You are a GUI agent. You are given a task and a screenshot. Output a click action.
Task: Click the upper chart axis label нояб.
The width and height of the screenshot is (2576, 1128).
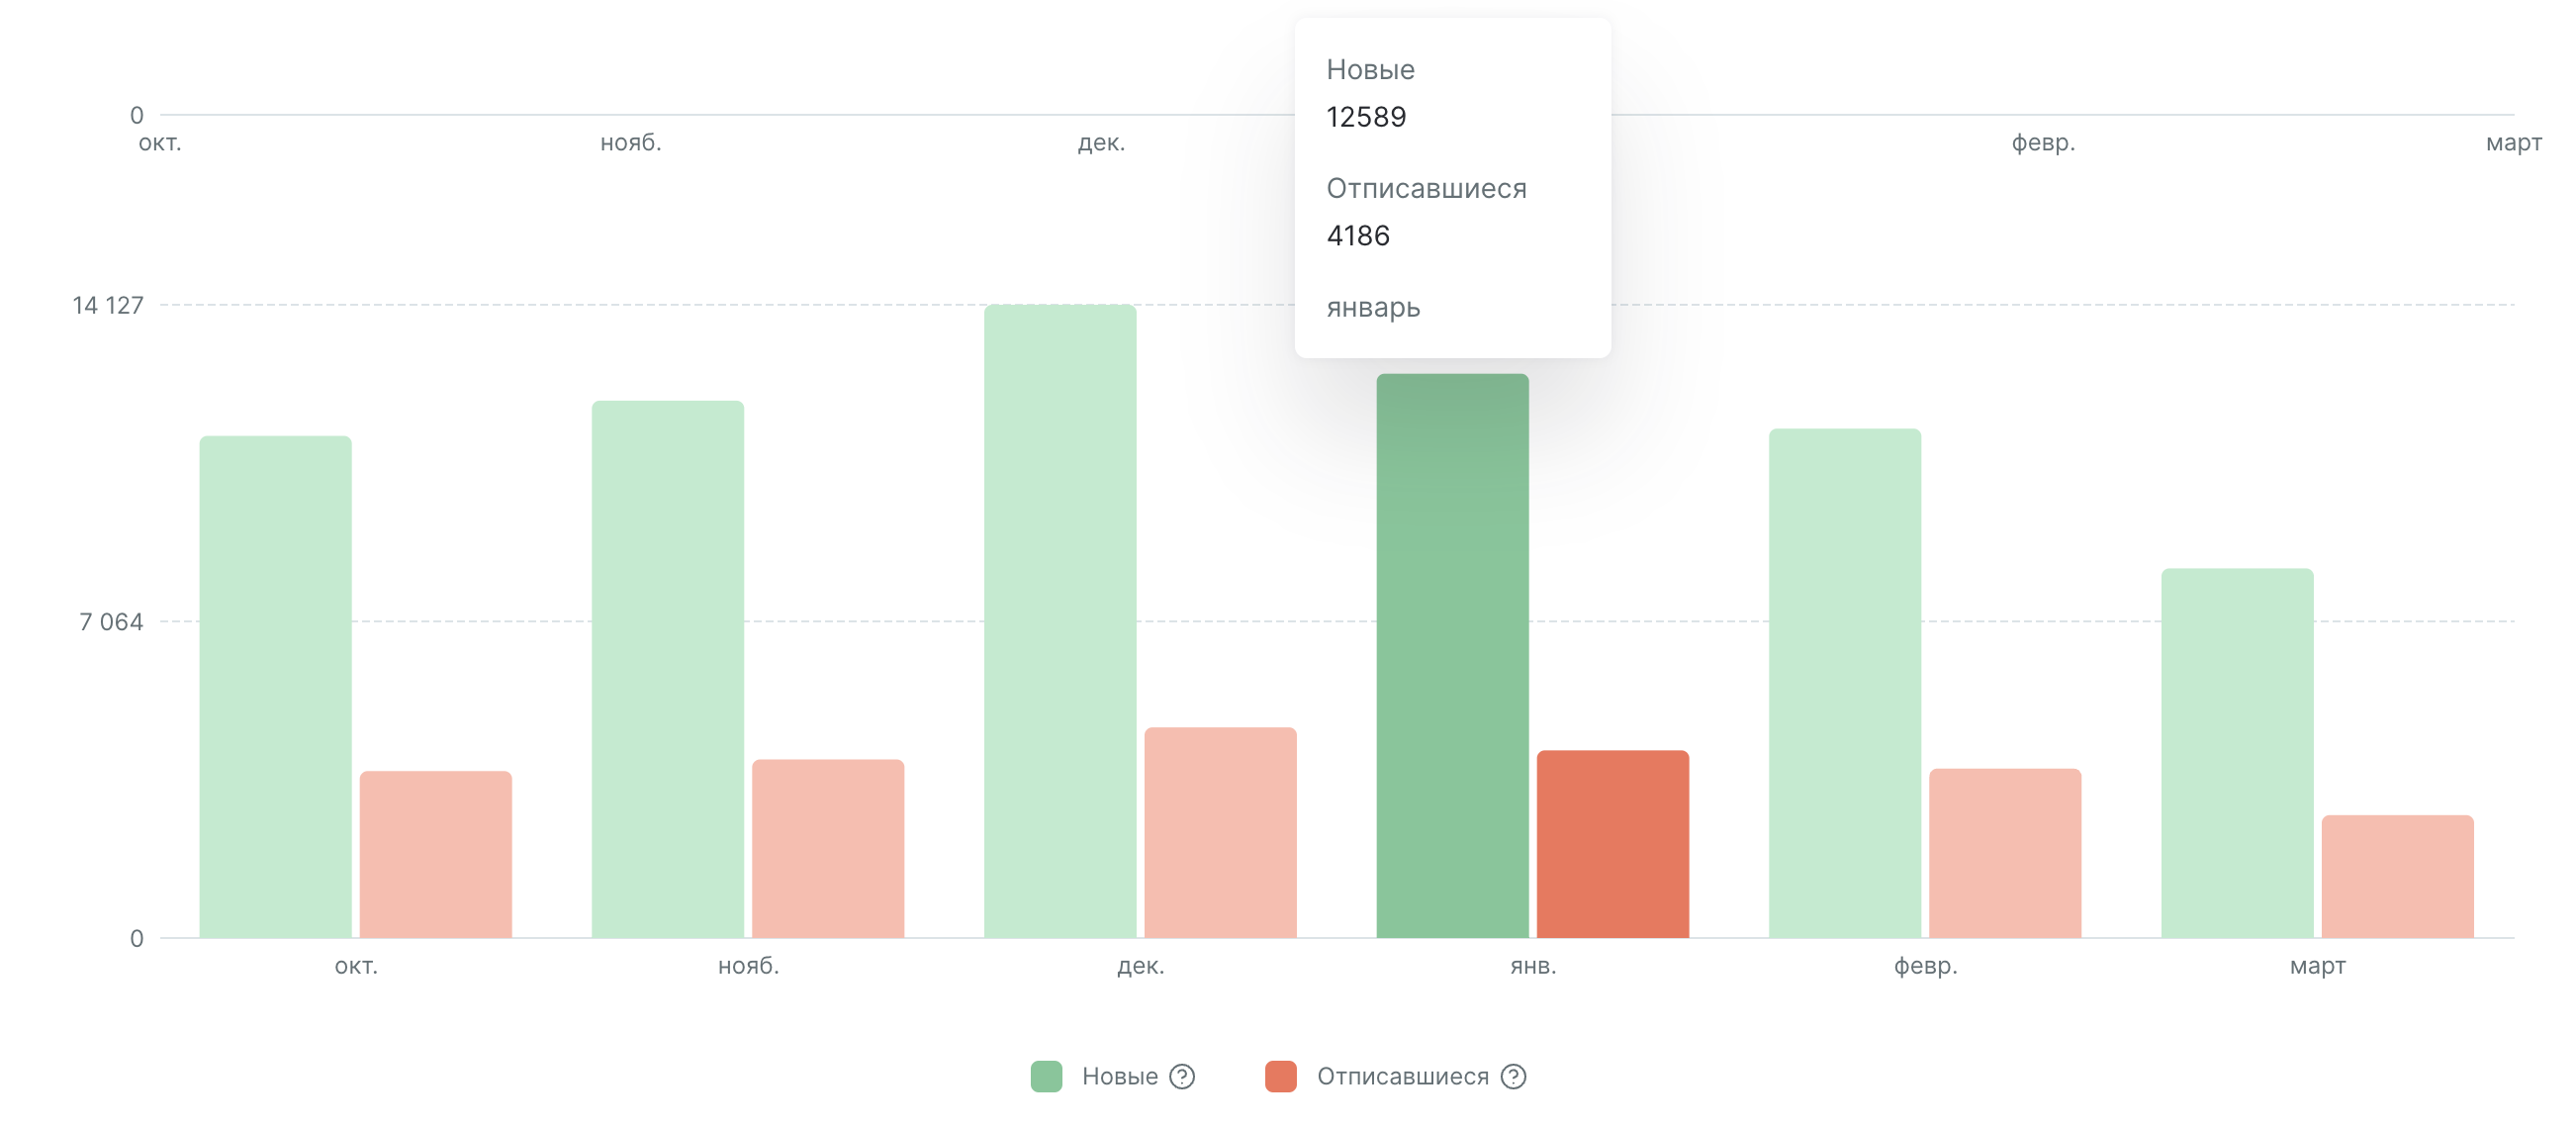coord(630,143)
